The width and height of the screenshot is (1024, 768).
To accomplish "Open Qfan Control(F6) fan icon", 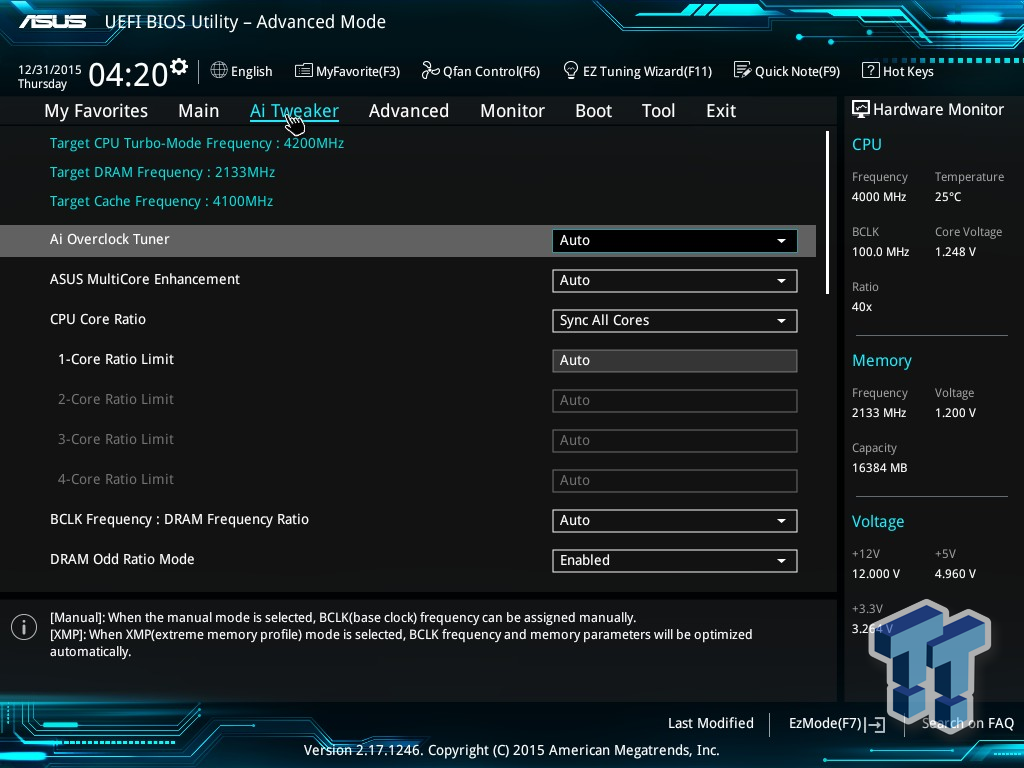I will [x=430, y=70].
